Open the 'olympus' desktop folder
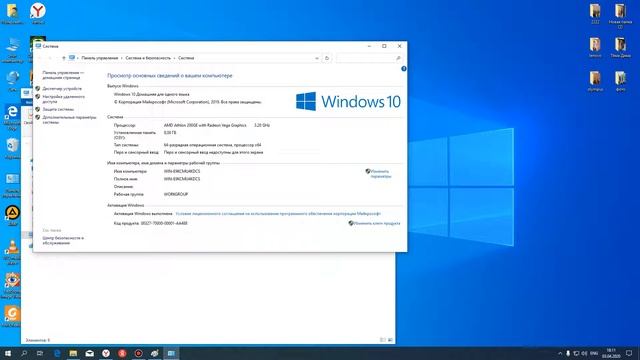Screen dimensions: 640x360 pos(595,80)
